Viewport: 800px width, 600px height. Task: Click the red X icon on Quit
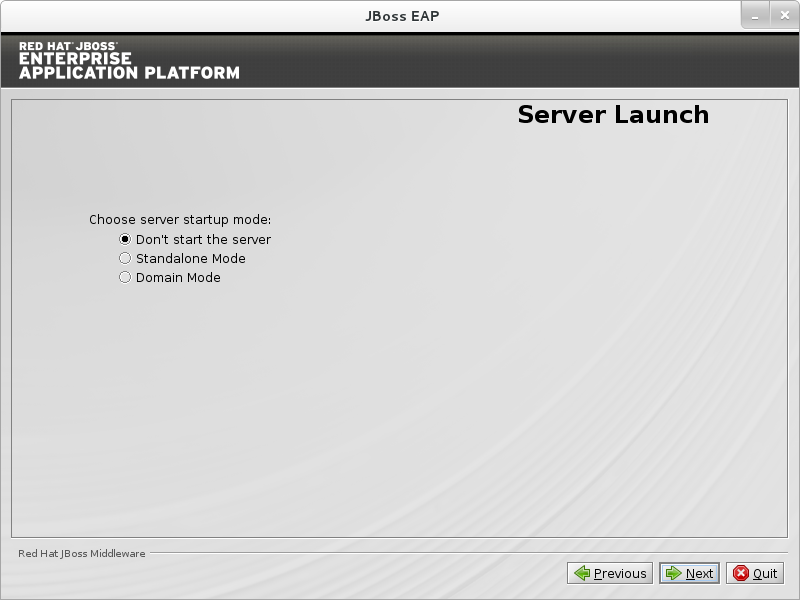(x=741, y=573)
